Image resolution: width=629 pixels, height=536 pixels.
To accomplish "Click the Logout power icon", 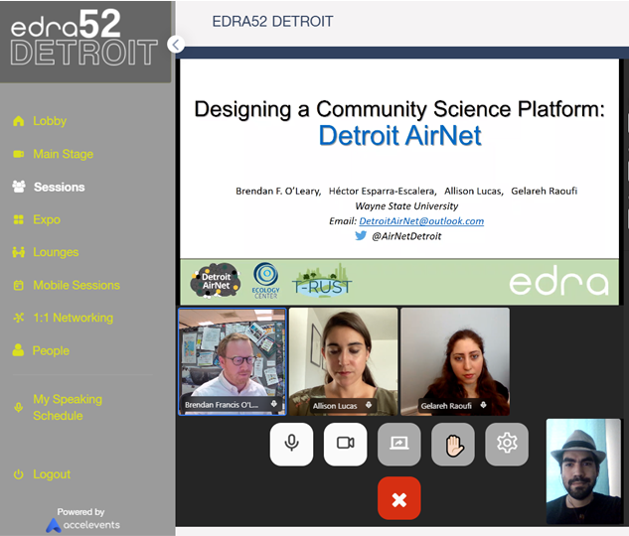I will pyautogui.click(x=18, y=475).
